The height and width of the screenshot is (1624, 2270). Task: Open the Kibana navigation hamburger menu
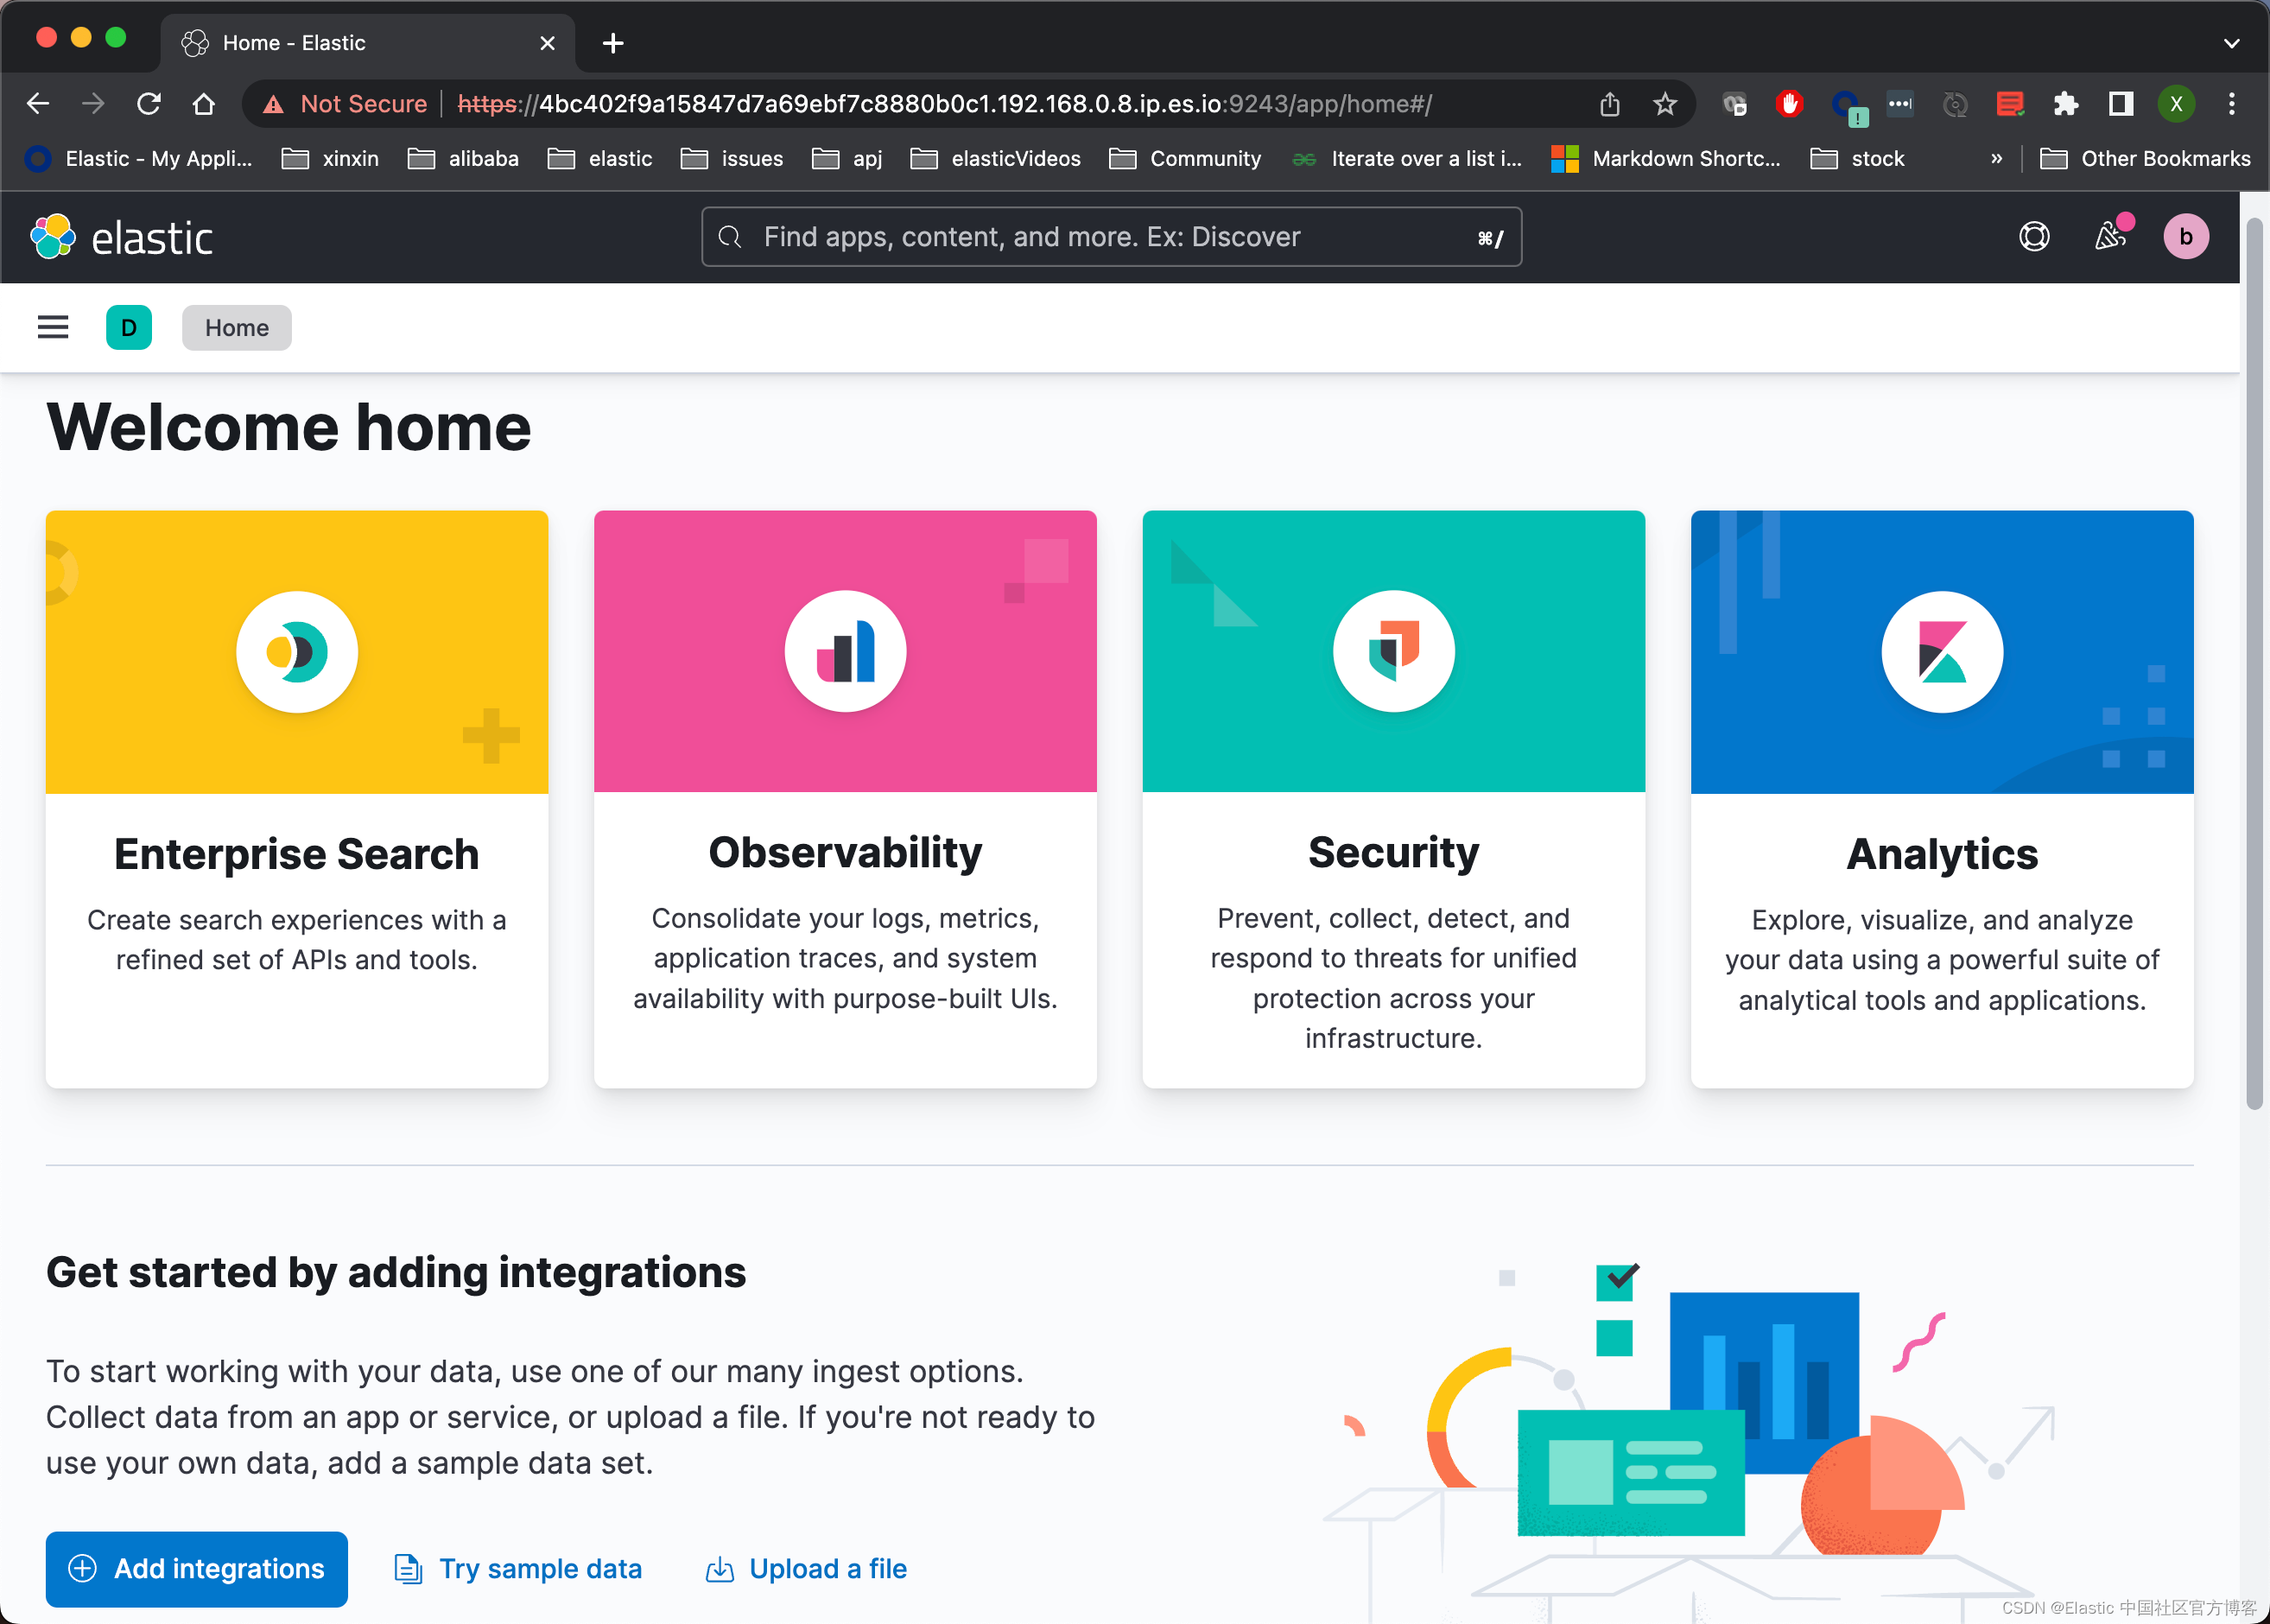[52, 327]
